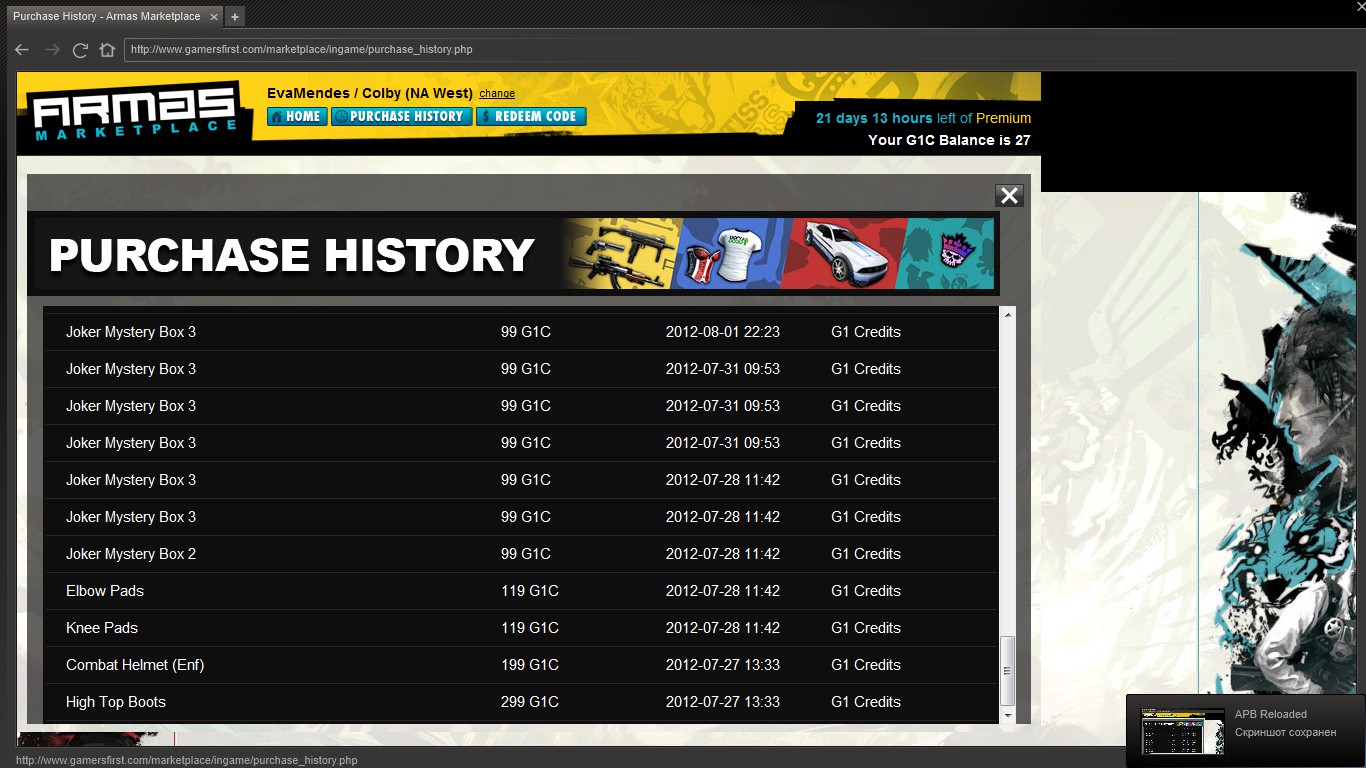The height and width of the screenshot is (768, 1366).
Task: Open the Home page of marketplace
Action: 297,117
